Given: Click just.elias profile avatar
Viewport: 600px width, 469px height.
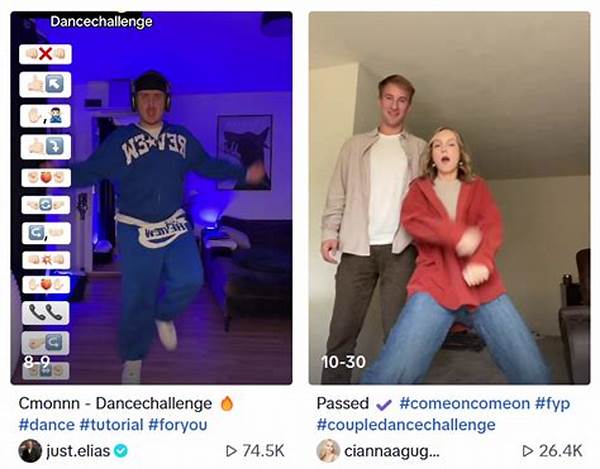Looking at the screenshot, I should pyautogui.click(x=30, y=451).
